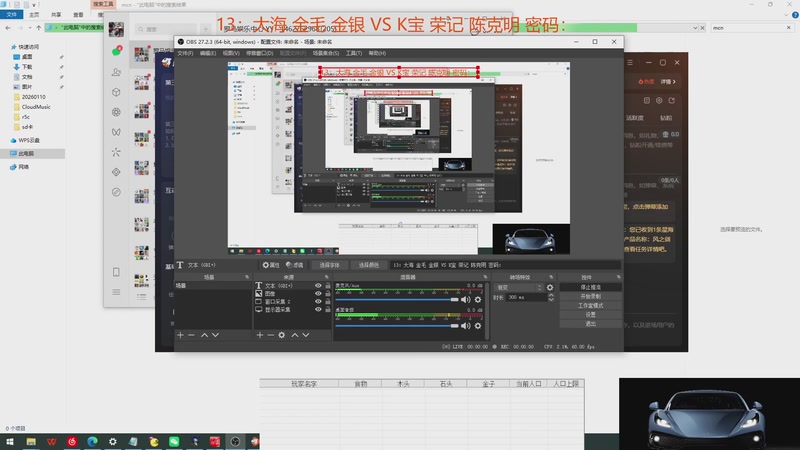This screenshot has height=450, width=800.
Task: Click 选择字体 button in source toolbar
Action: (x=329, y=265)
